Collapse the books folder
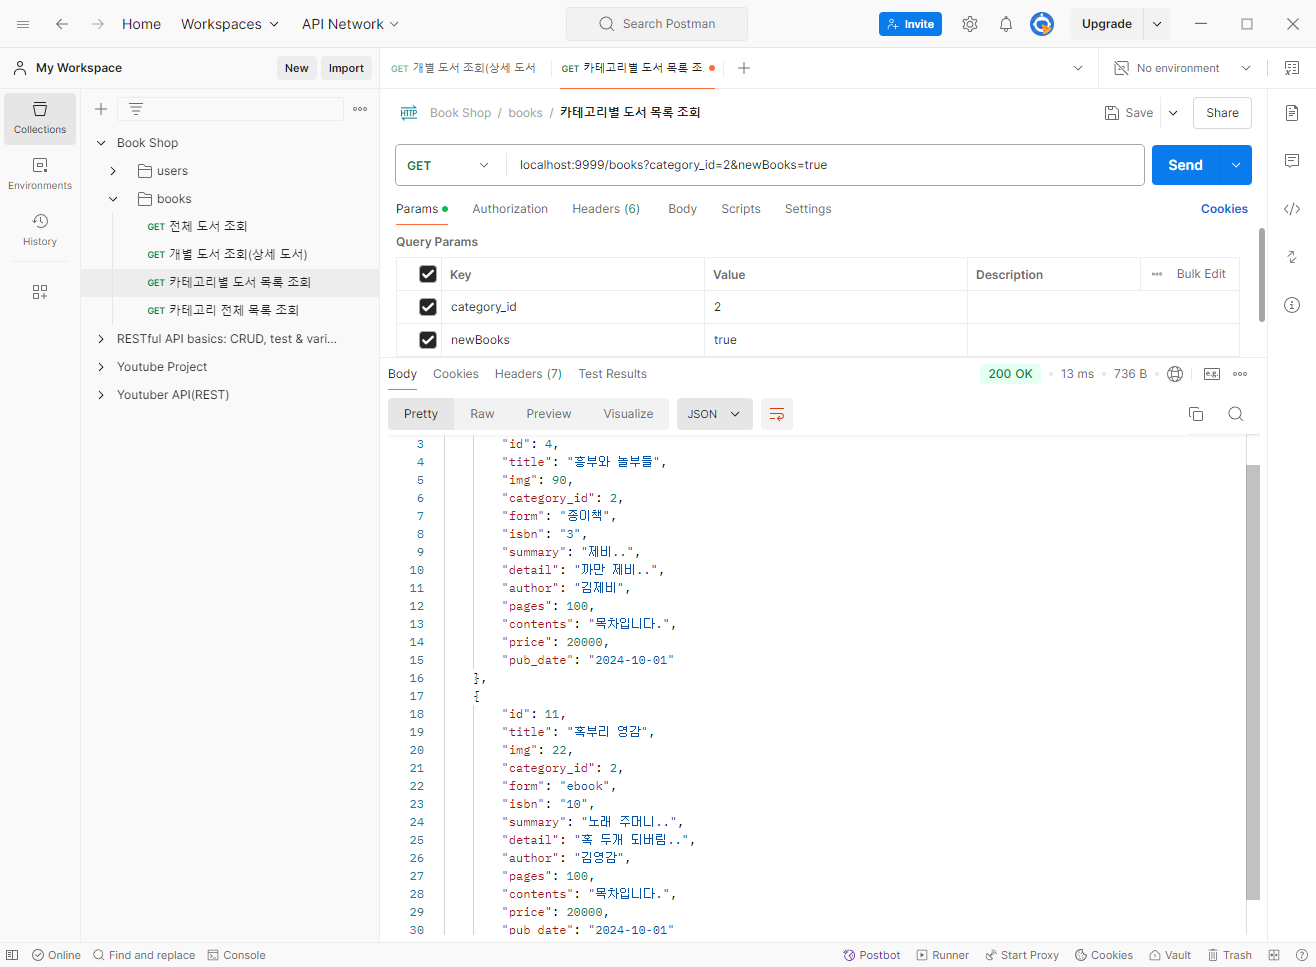1316x967 pixels. [113, 199]
